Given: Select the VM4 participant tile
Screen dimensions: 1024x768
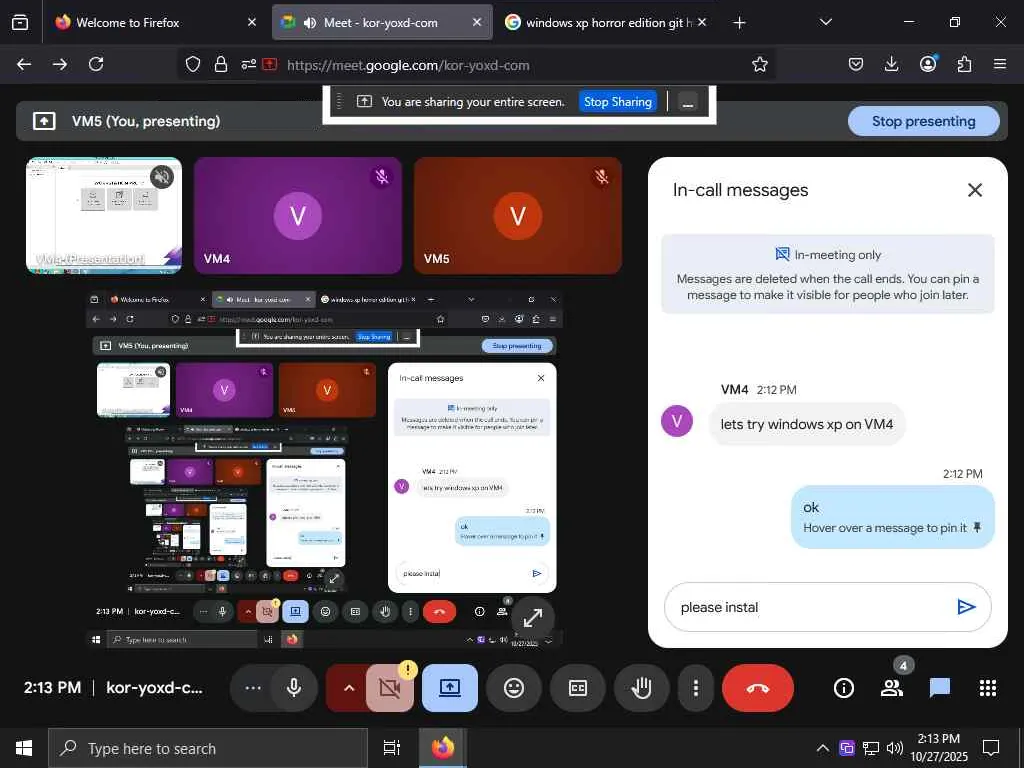Looking at the screenshot, I should click(298, 215).
